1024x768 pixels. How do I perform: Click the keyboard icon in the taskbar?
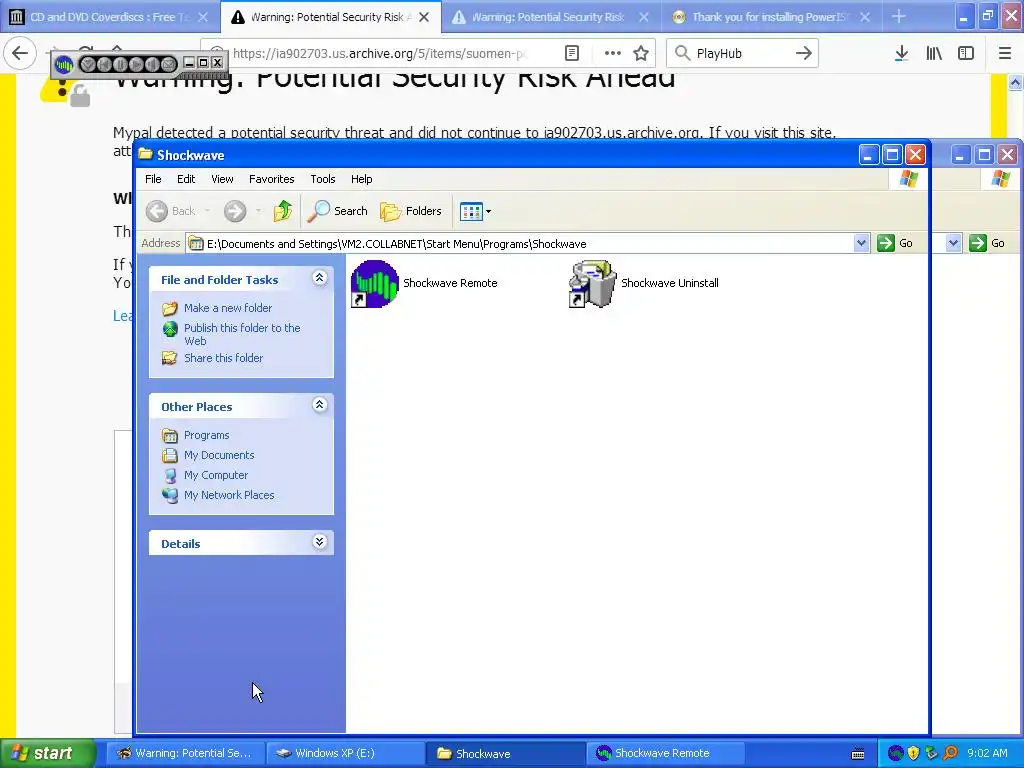tap(858, 754)
